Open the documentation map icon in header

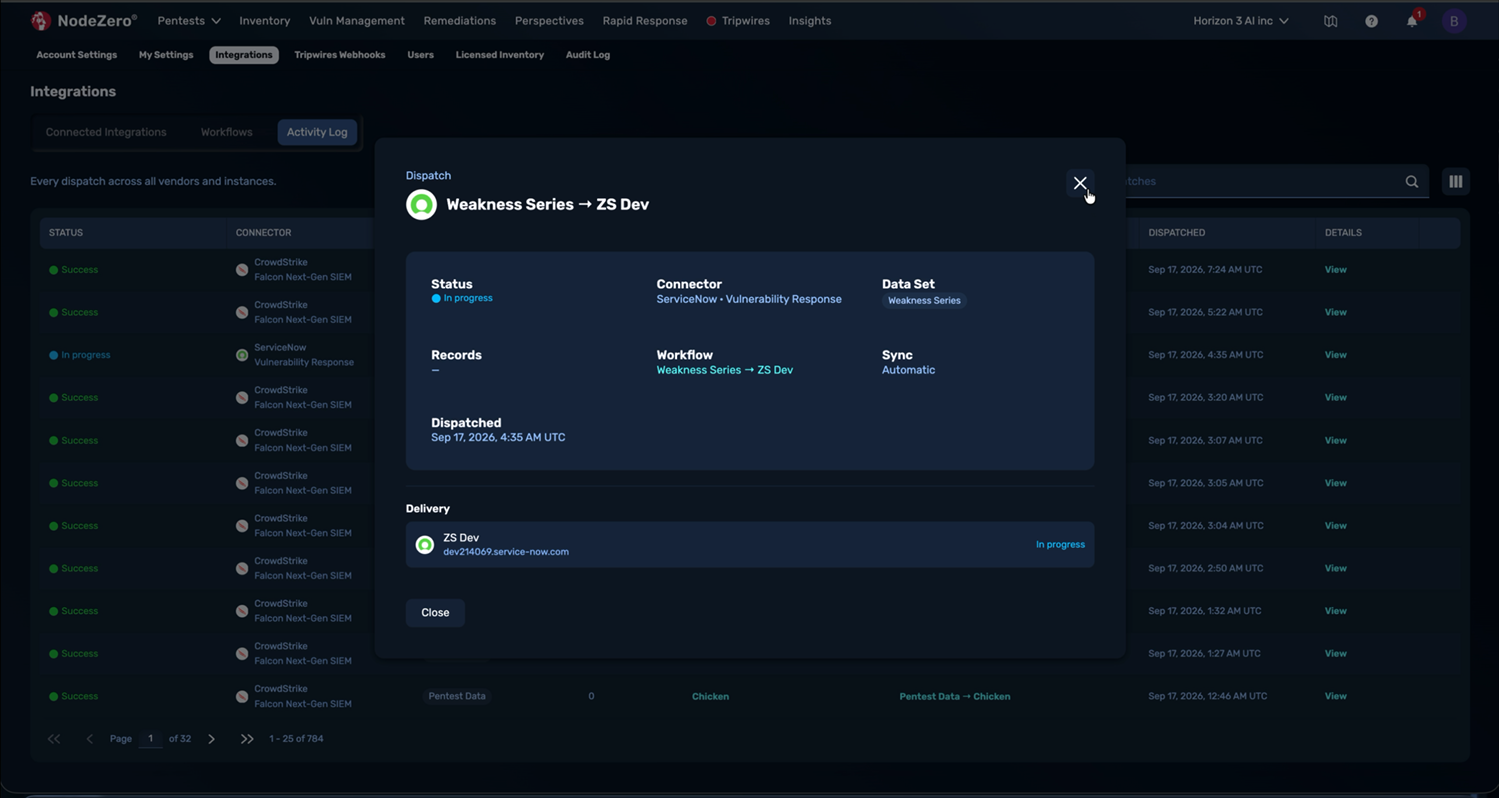[1330, 21]
